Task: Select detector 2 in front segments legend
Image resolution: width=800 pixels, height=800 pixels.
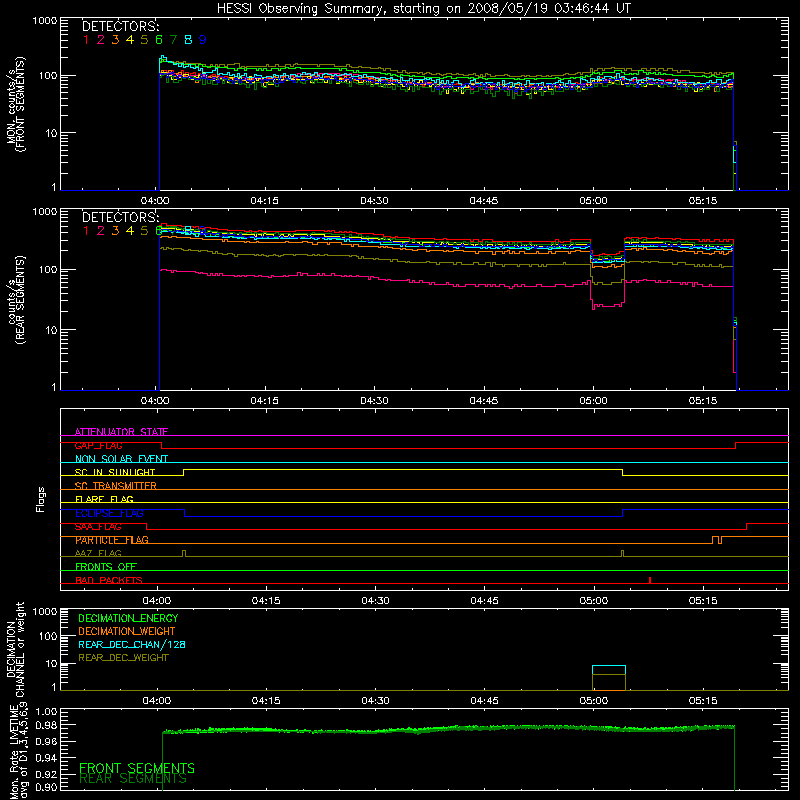Action: coord(101,40)
